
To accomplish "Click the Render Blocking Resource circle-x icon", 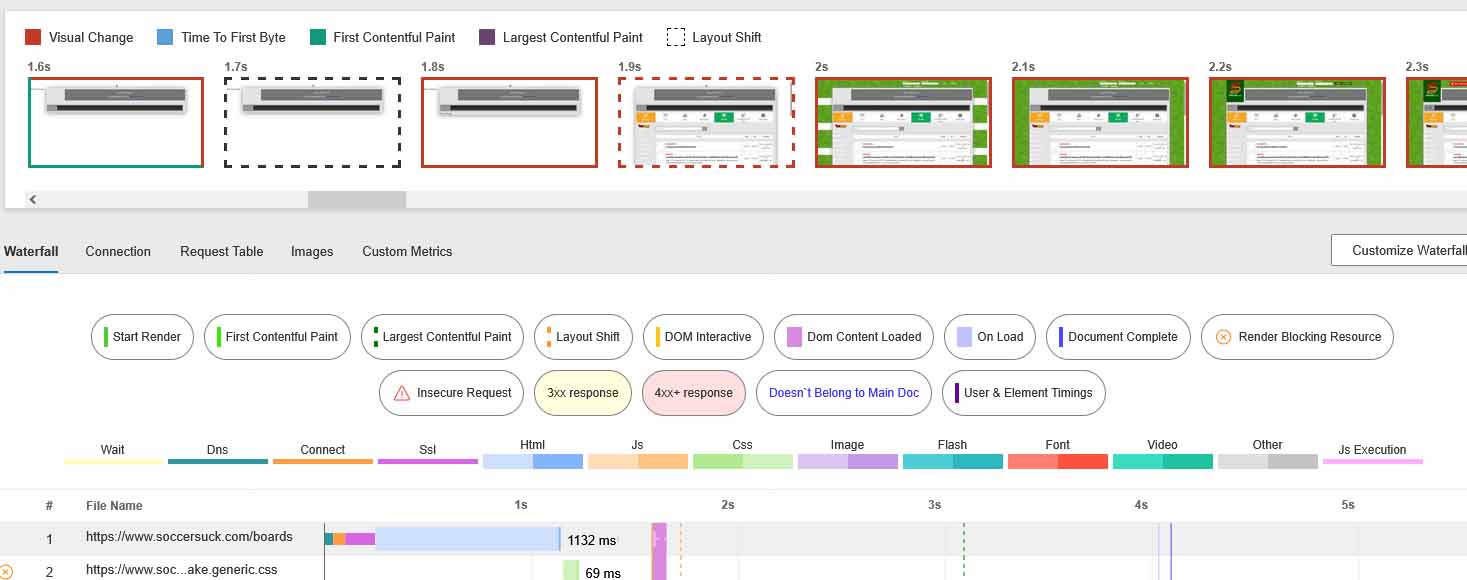I will (1223, 337).
